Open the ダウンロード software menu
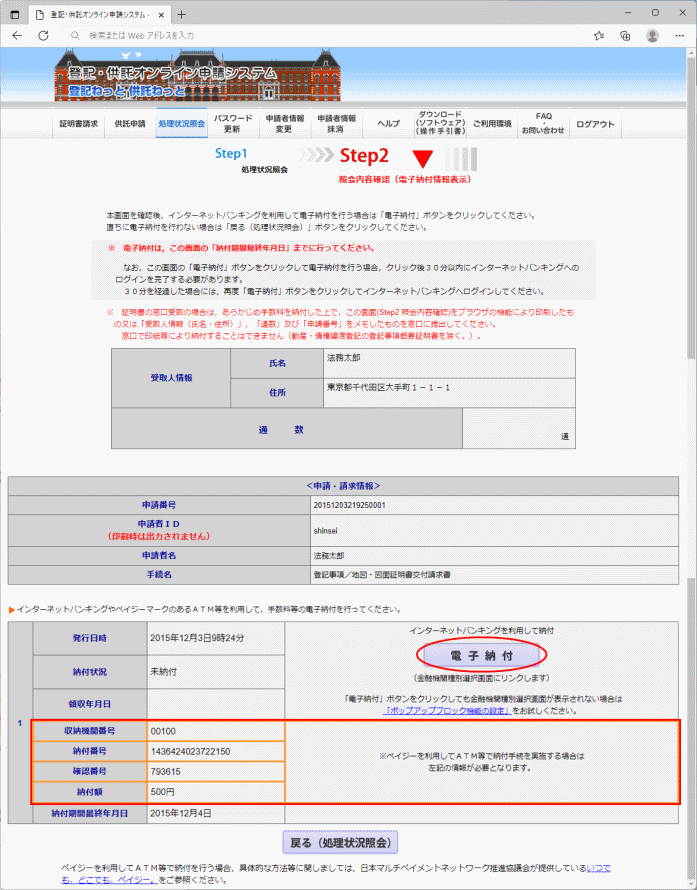 (440, 123)
